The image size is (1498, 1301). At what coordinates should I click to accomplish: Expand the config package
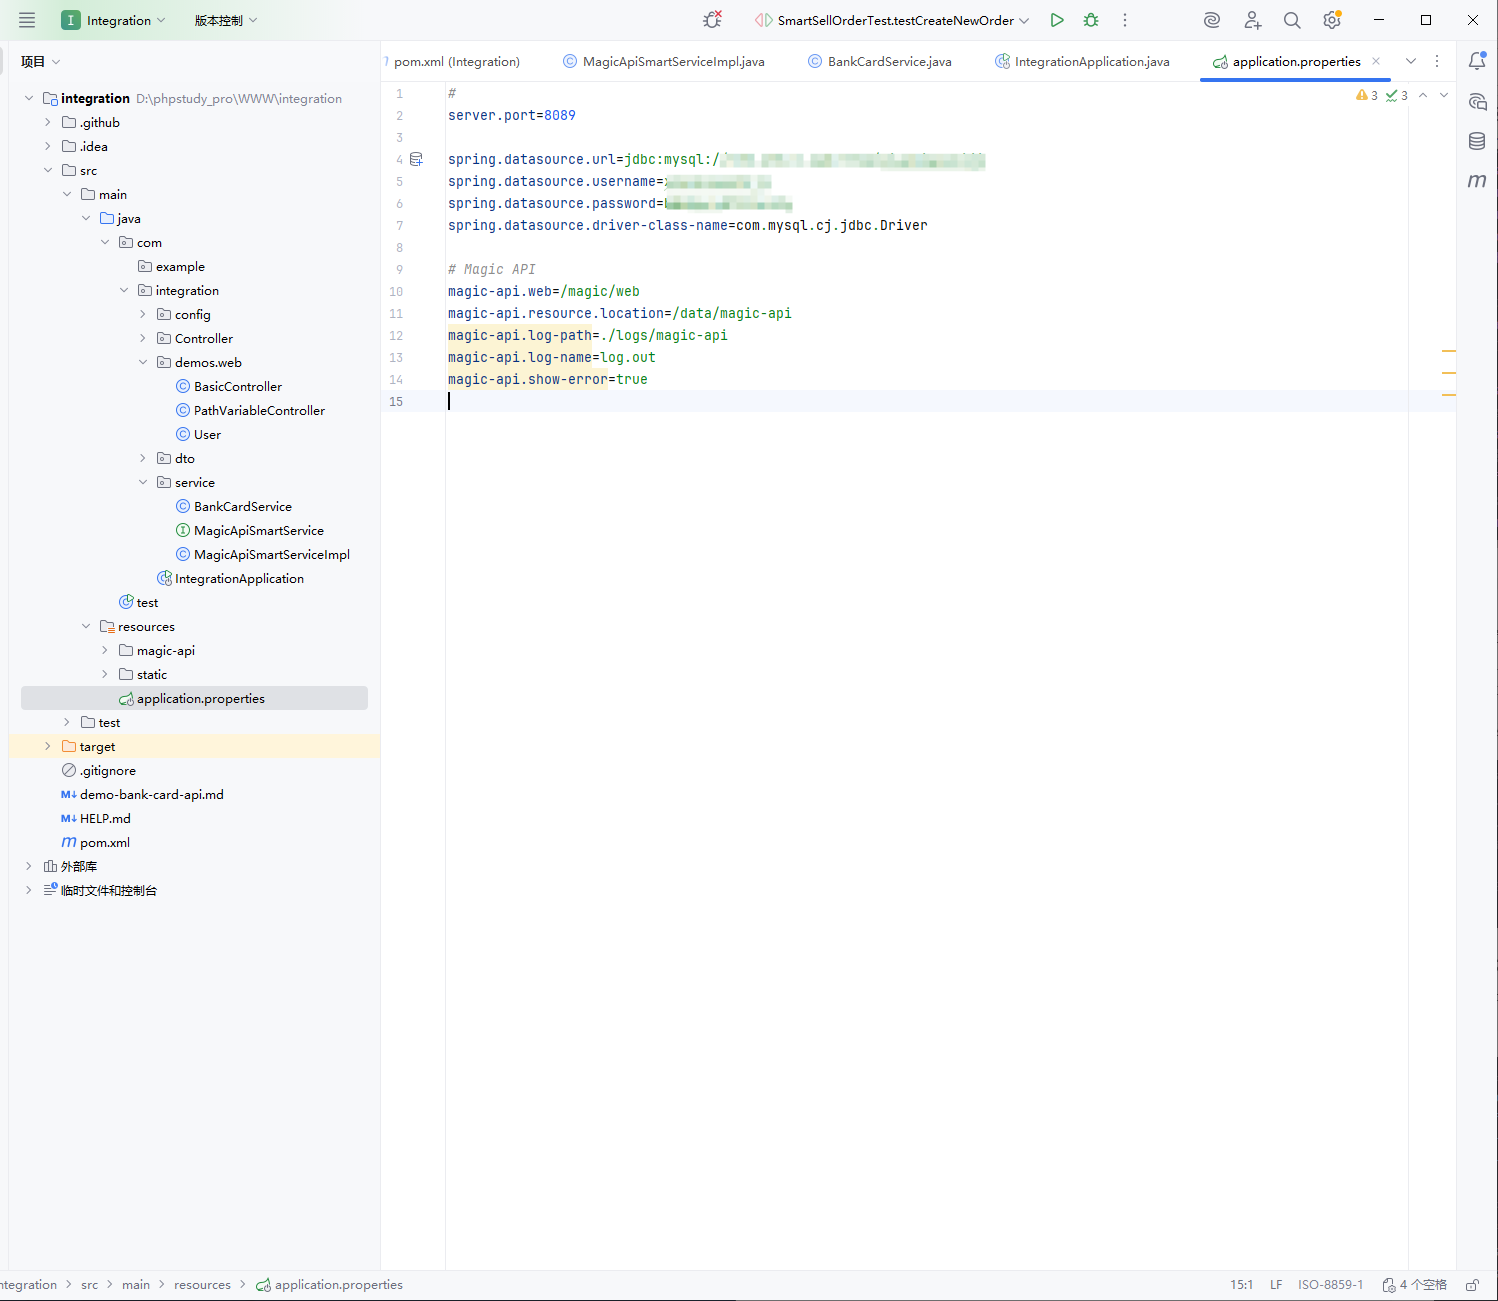pos(143,314)
